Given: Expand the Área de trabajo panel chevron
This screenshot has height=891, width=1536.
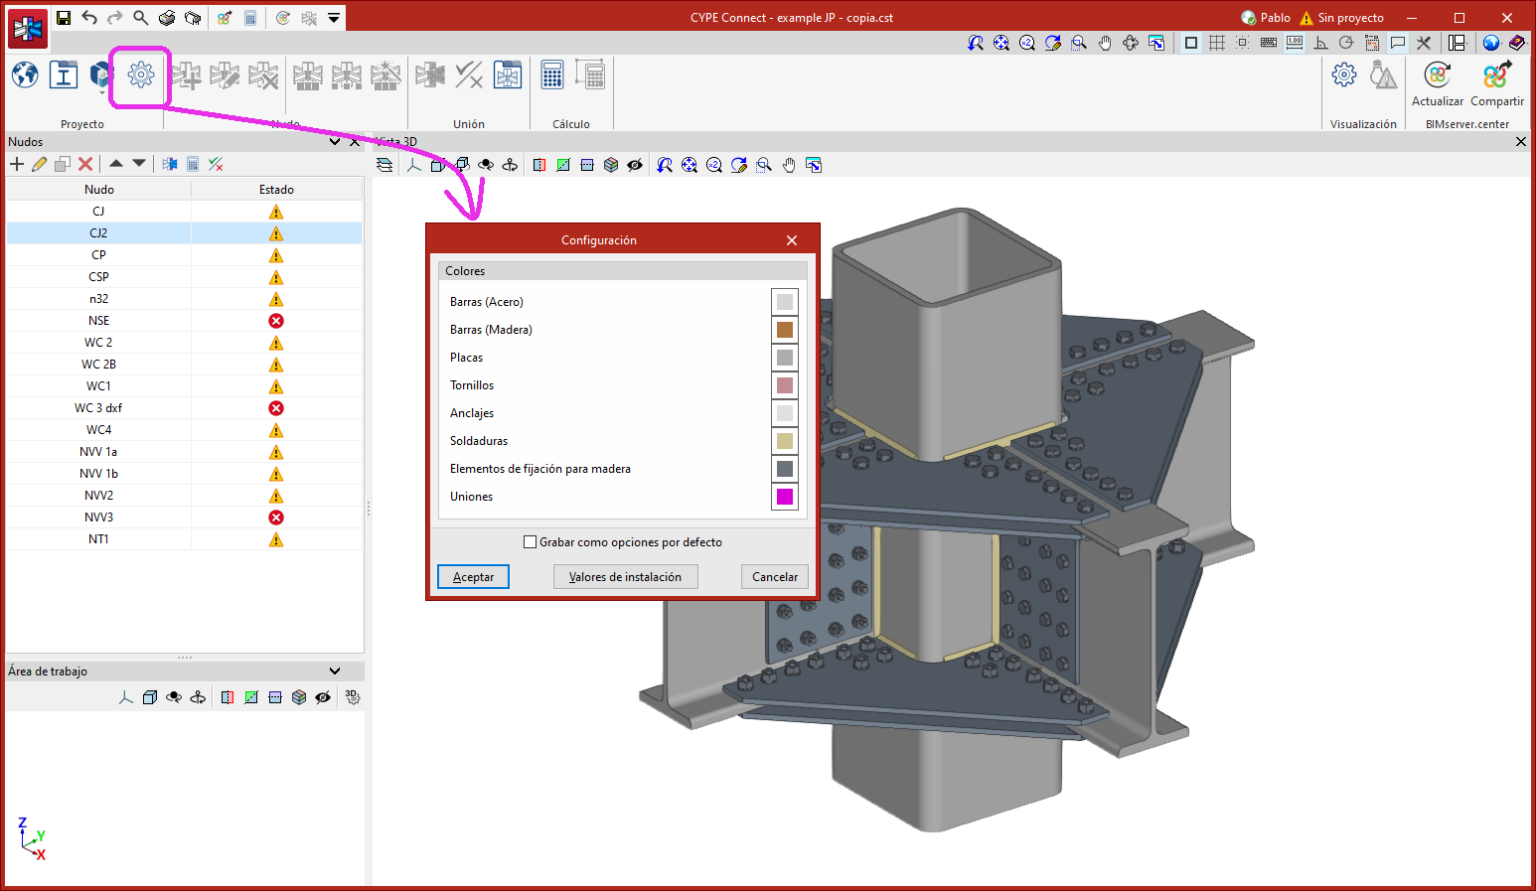Looking at the screenshot, I should [x=335, y=671].
